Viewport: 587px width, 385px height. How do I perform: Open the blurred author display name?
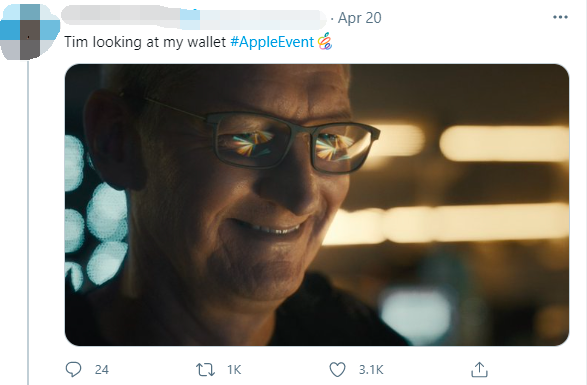(121, 18)
